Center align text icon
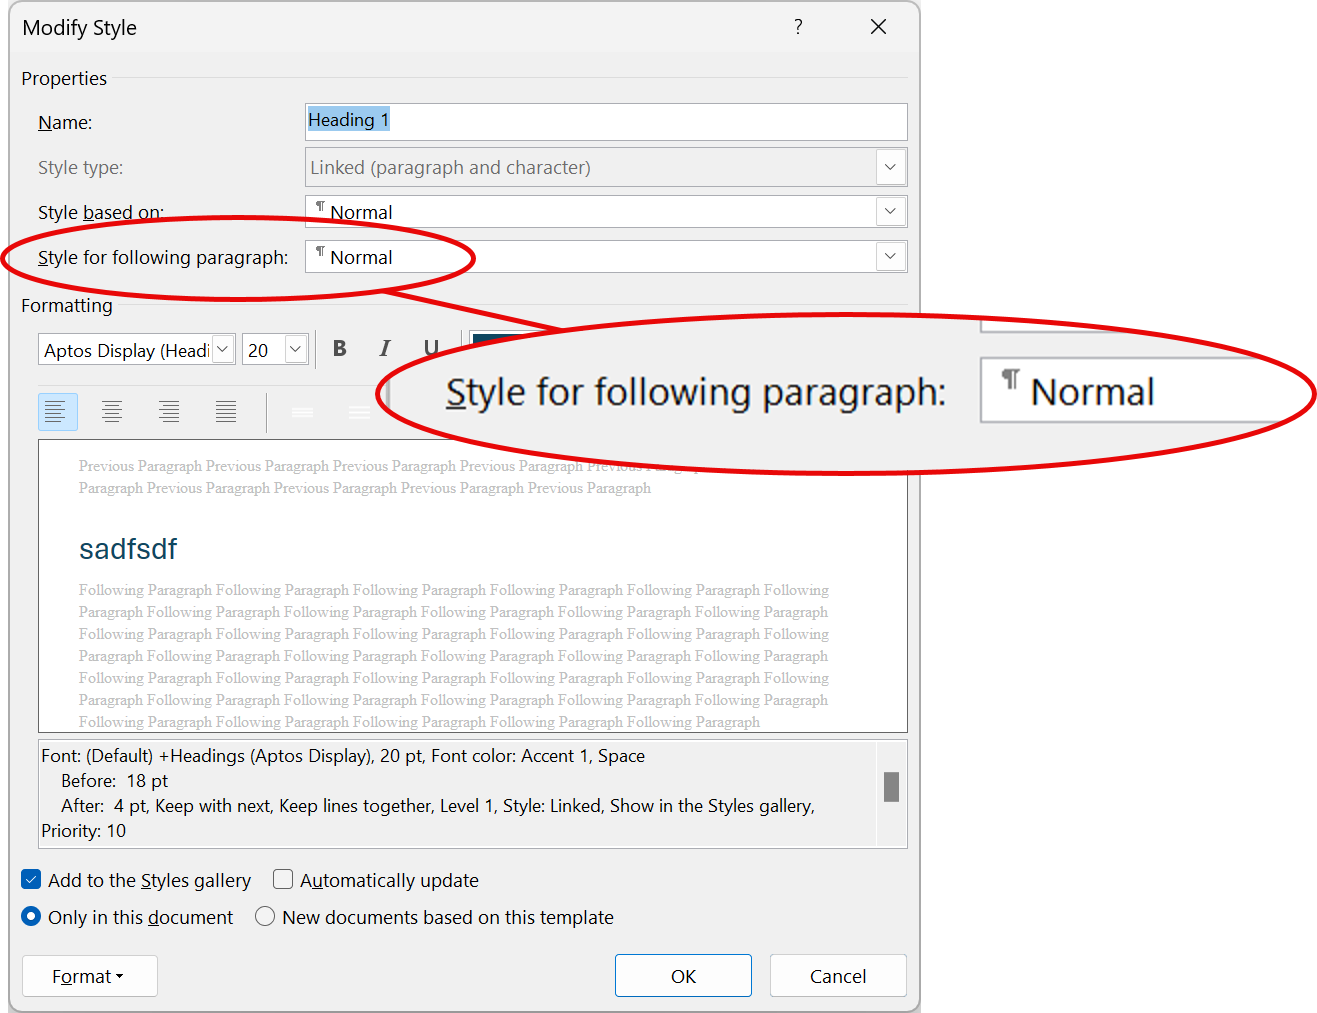This screenshot has height=1013, width=1317. coord(112,412)
